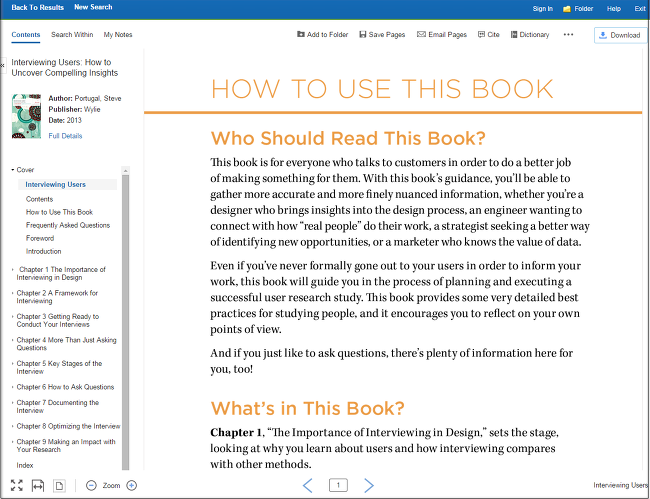Click Sign In link
This screenshot has height=499, width=650.
click(543, 9)
